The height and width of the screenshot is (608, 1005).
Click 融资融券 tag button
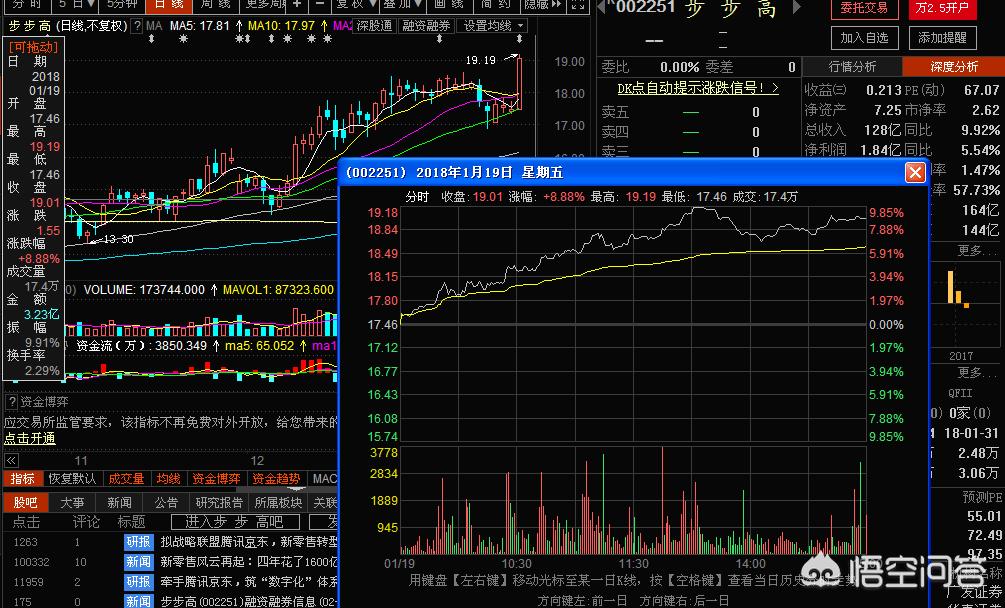(x=426, y=26)
